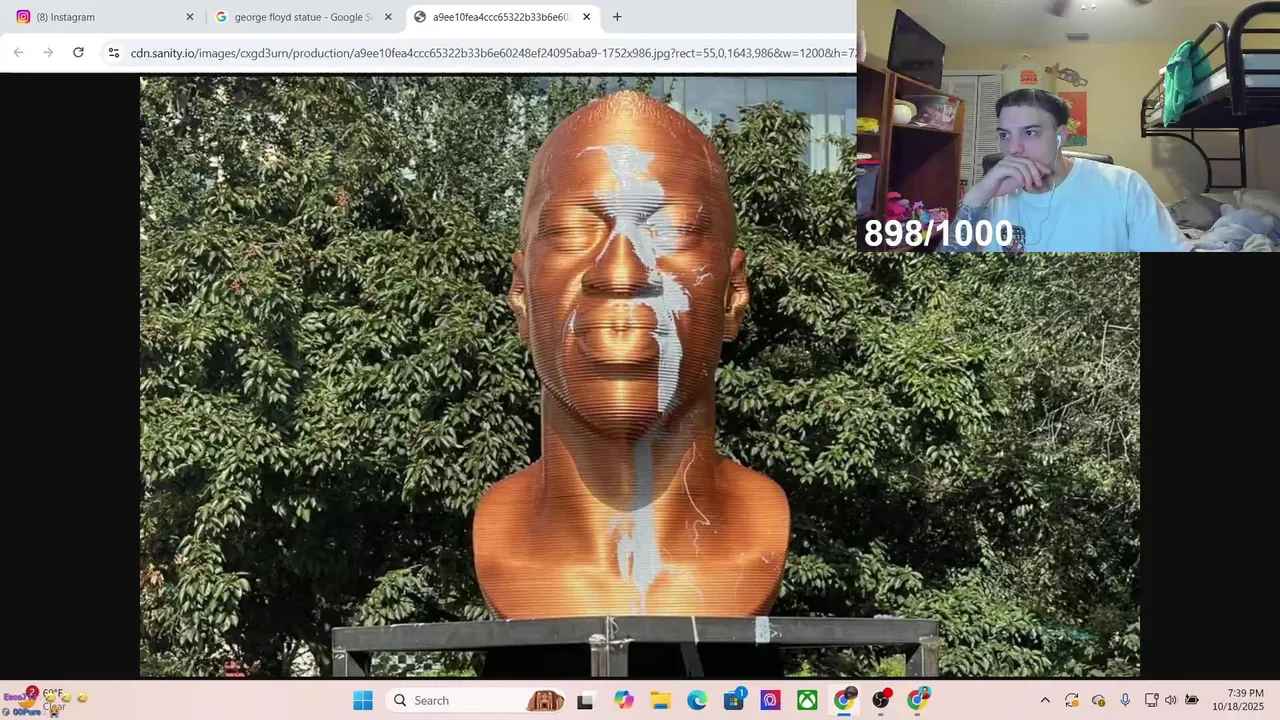Open the Chrome profile window on taskbar
This screenshot has height=720, width=1280.
coord(918,700)
